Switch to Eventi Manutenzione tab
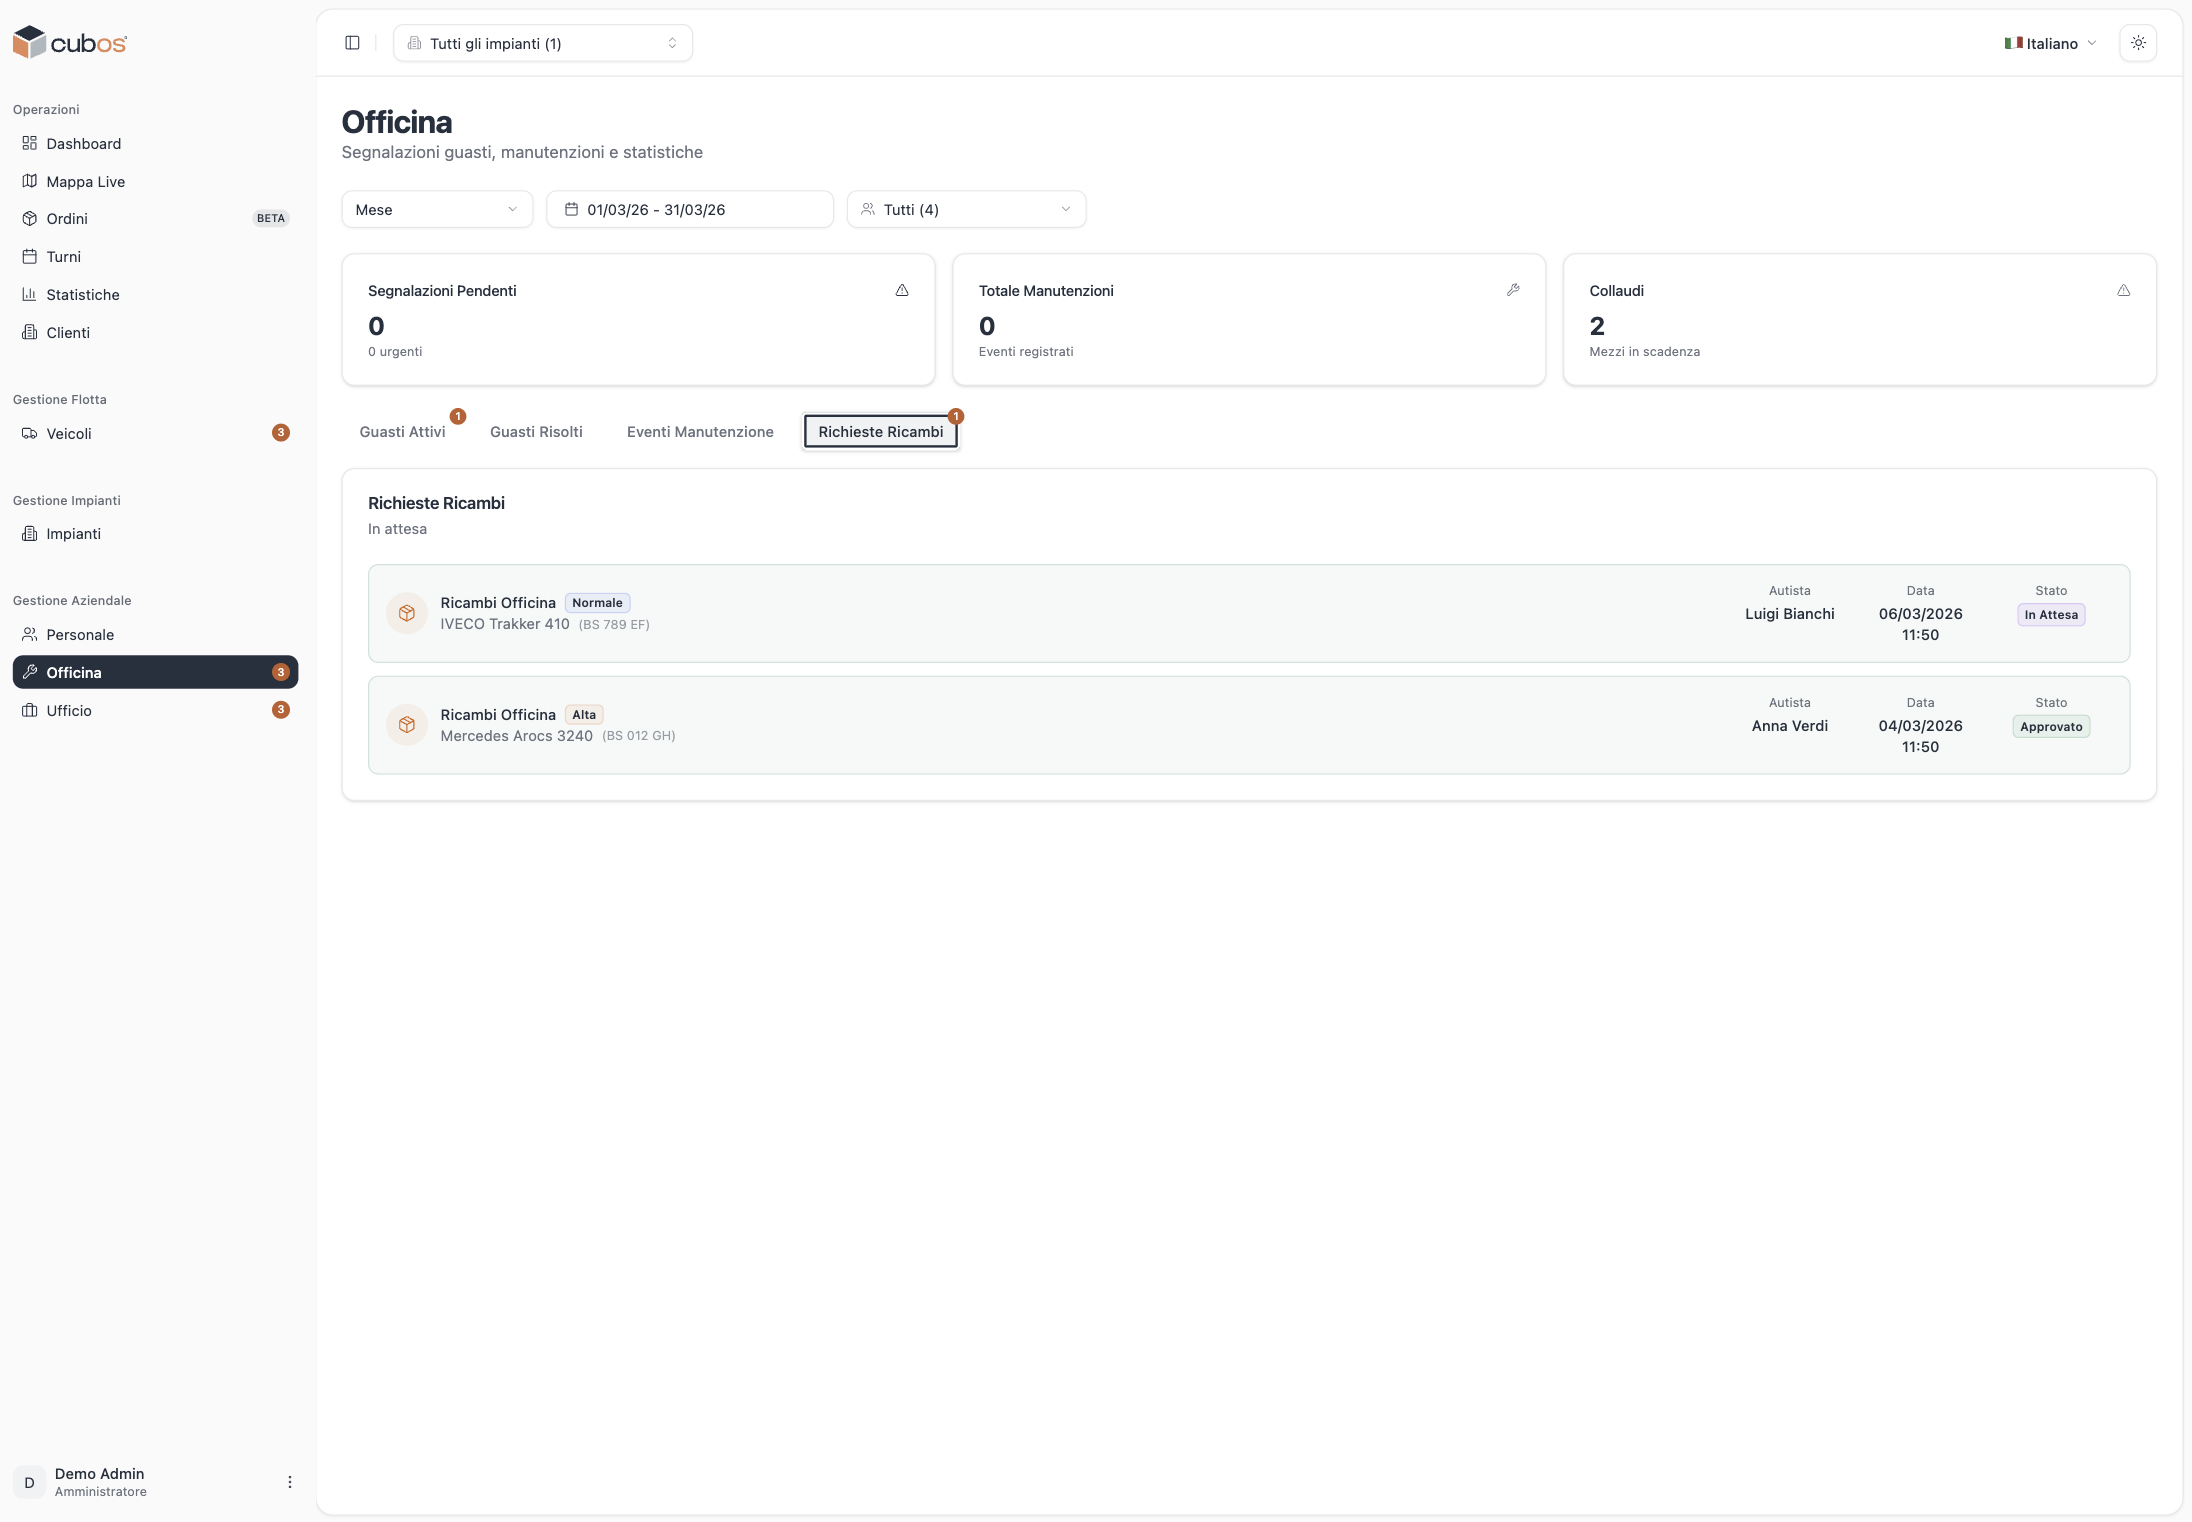This screenshot has width=2192, height=1522. 700,432
